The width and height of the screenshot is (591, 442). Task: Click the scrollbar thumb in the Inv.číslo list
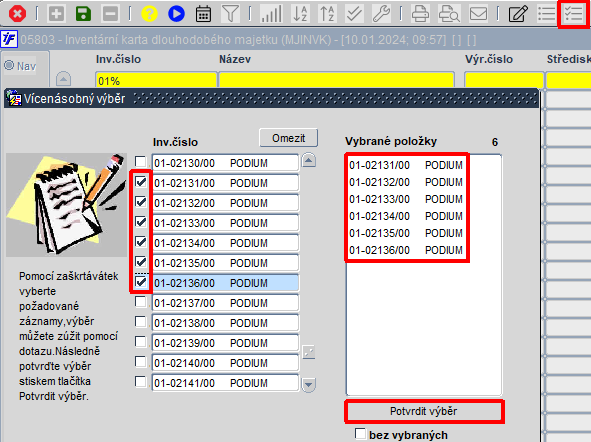point(309,353)
